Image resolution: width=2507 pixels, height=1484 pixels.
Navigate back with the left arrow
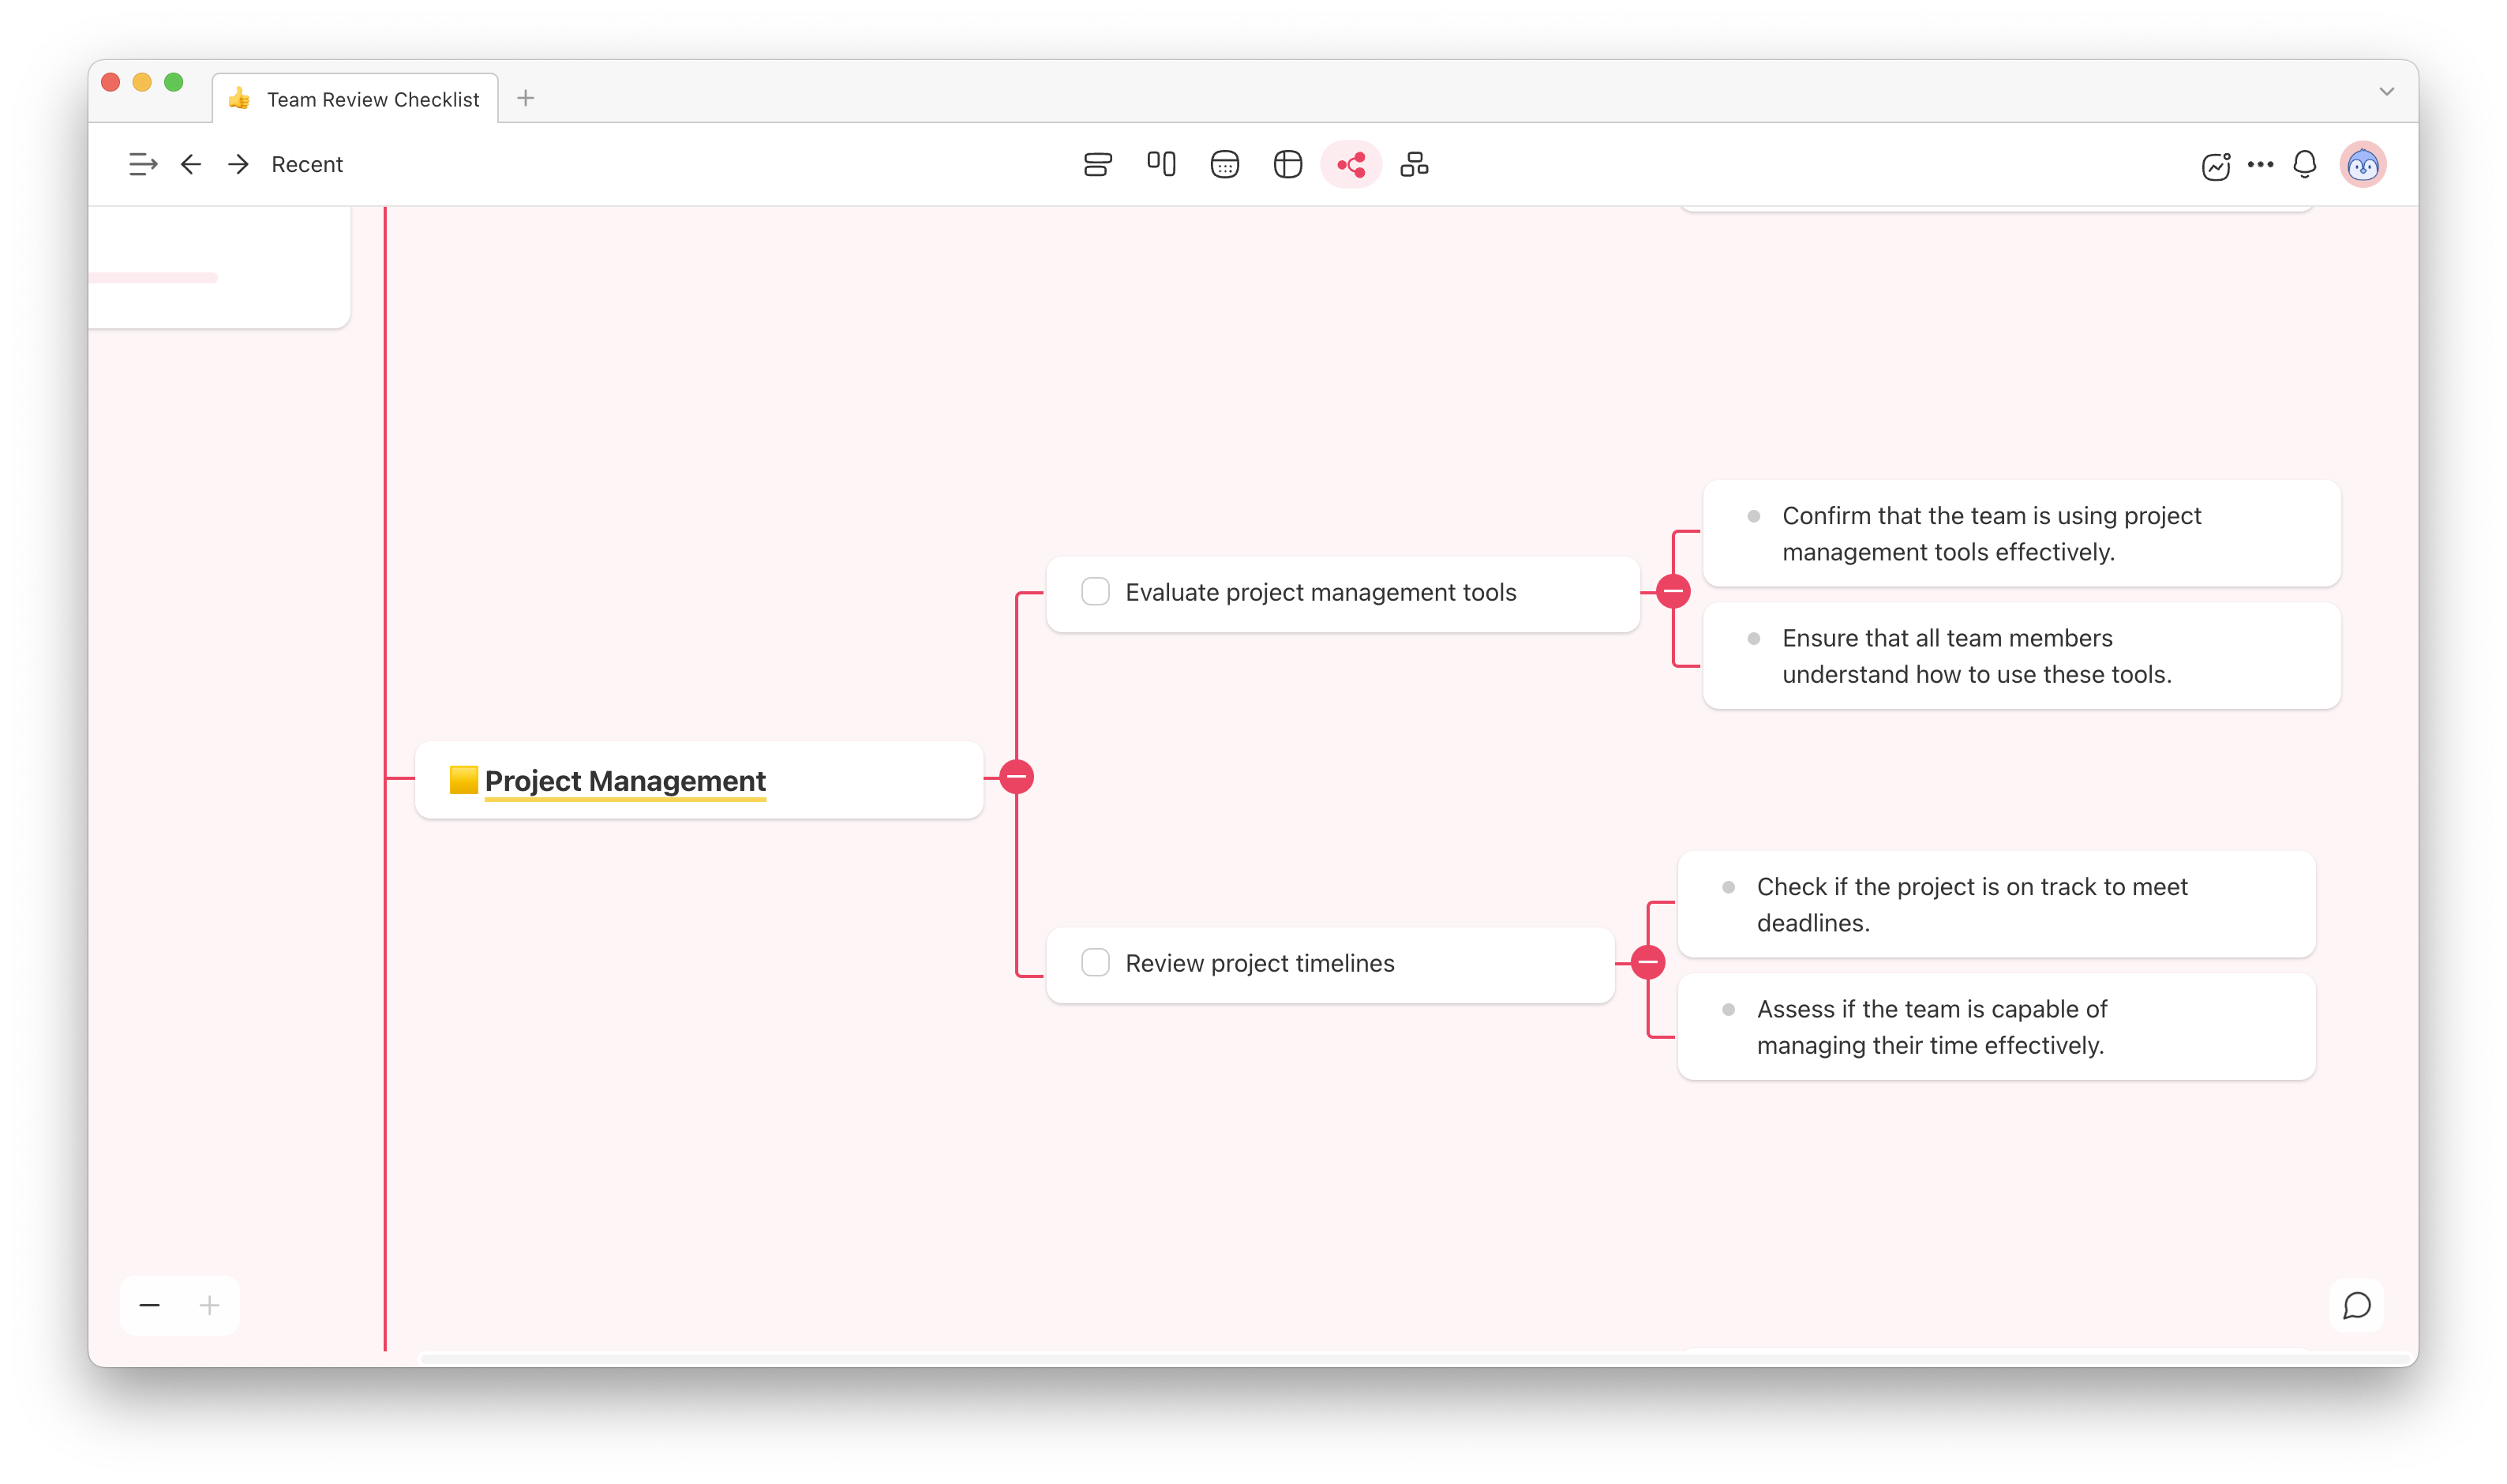(190, 164)
